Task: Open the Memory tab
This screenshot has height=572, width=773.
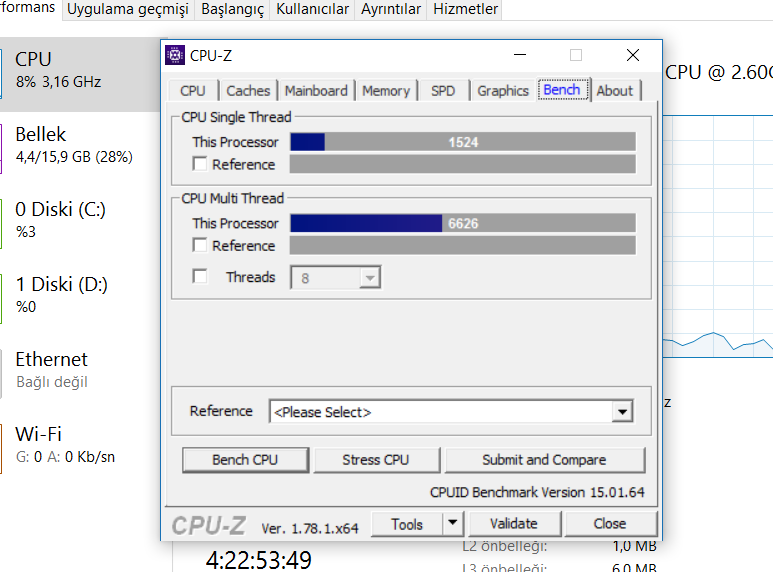Action: coord(386,91)
